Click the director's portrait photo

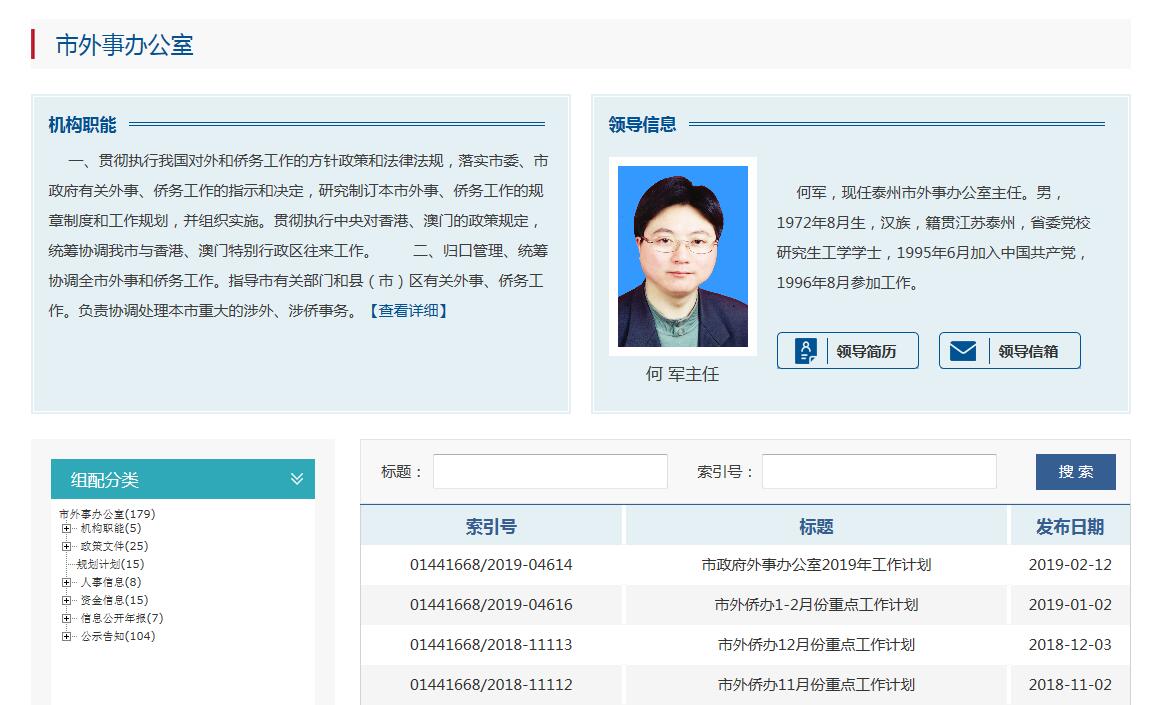click(682, 257)
